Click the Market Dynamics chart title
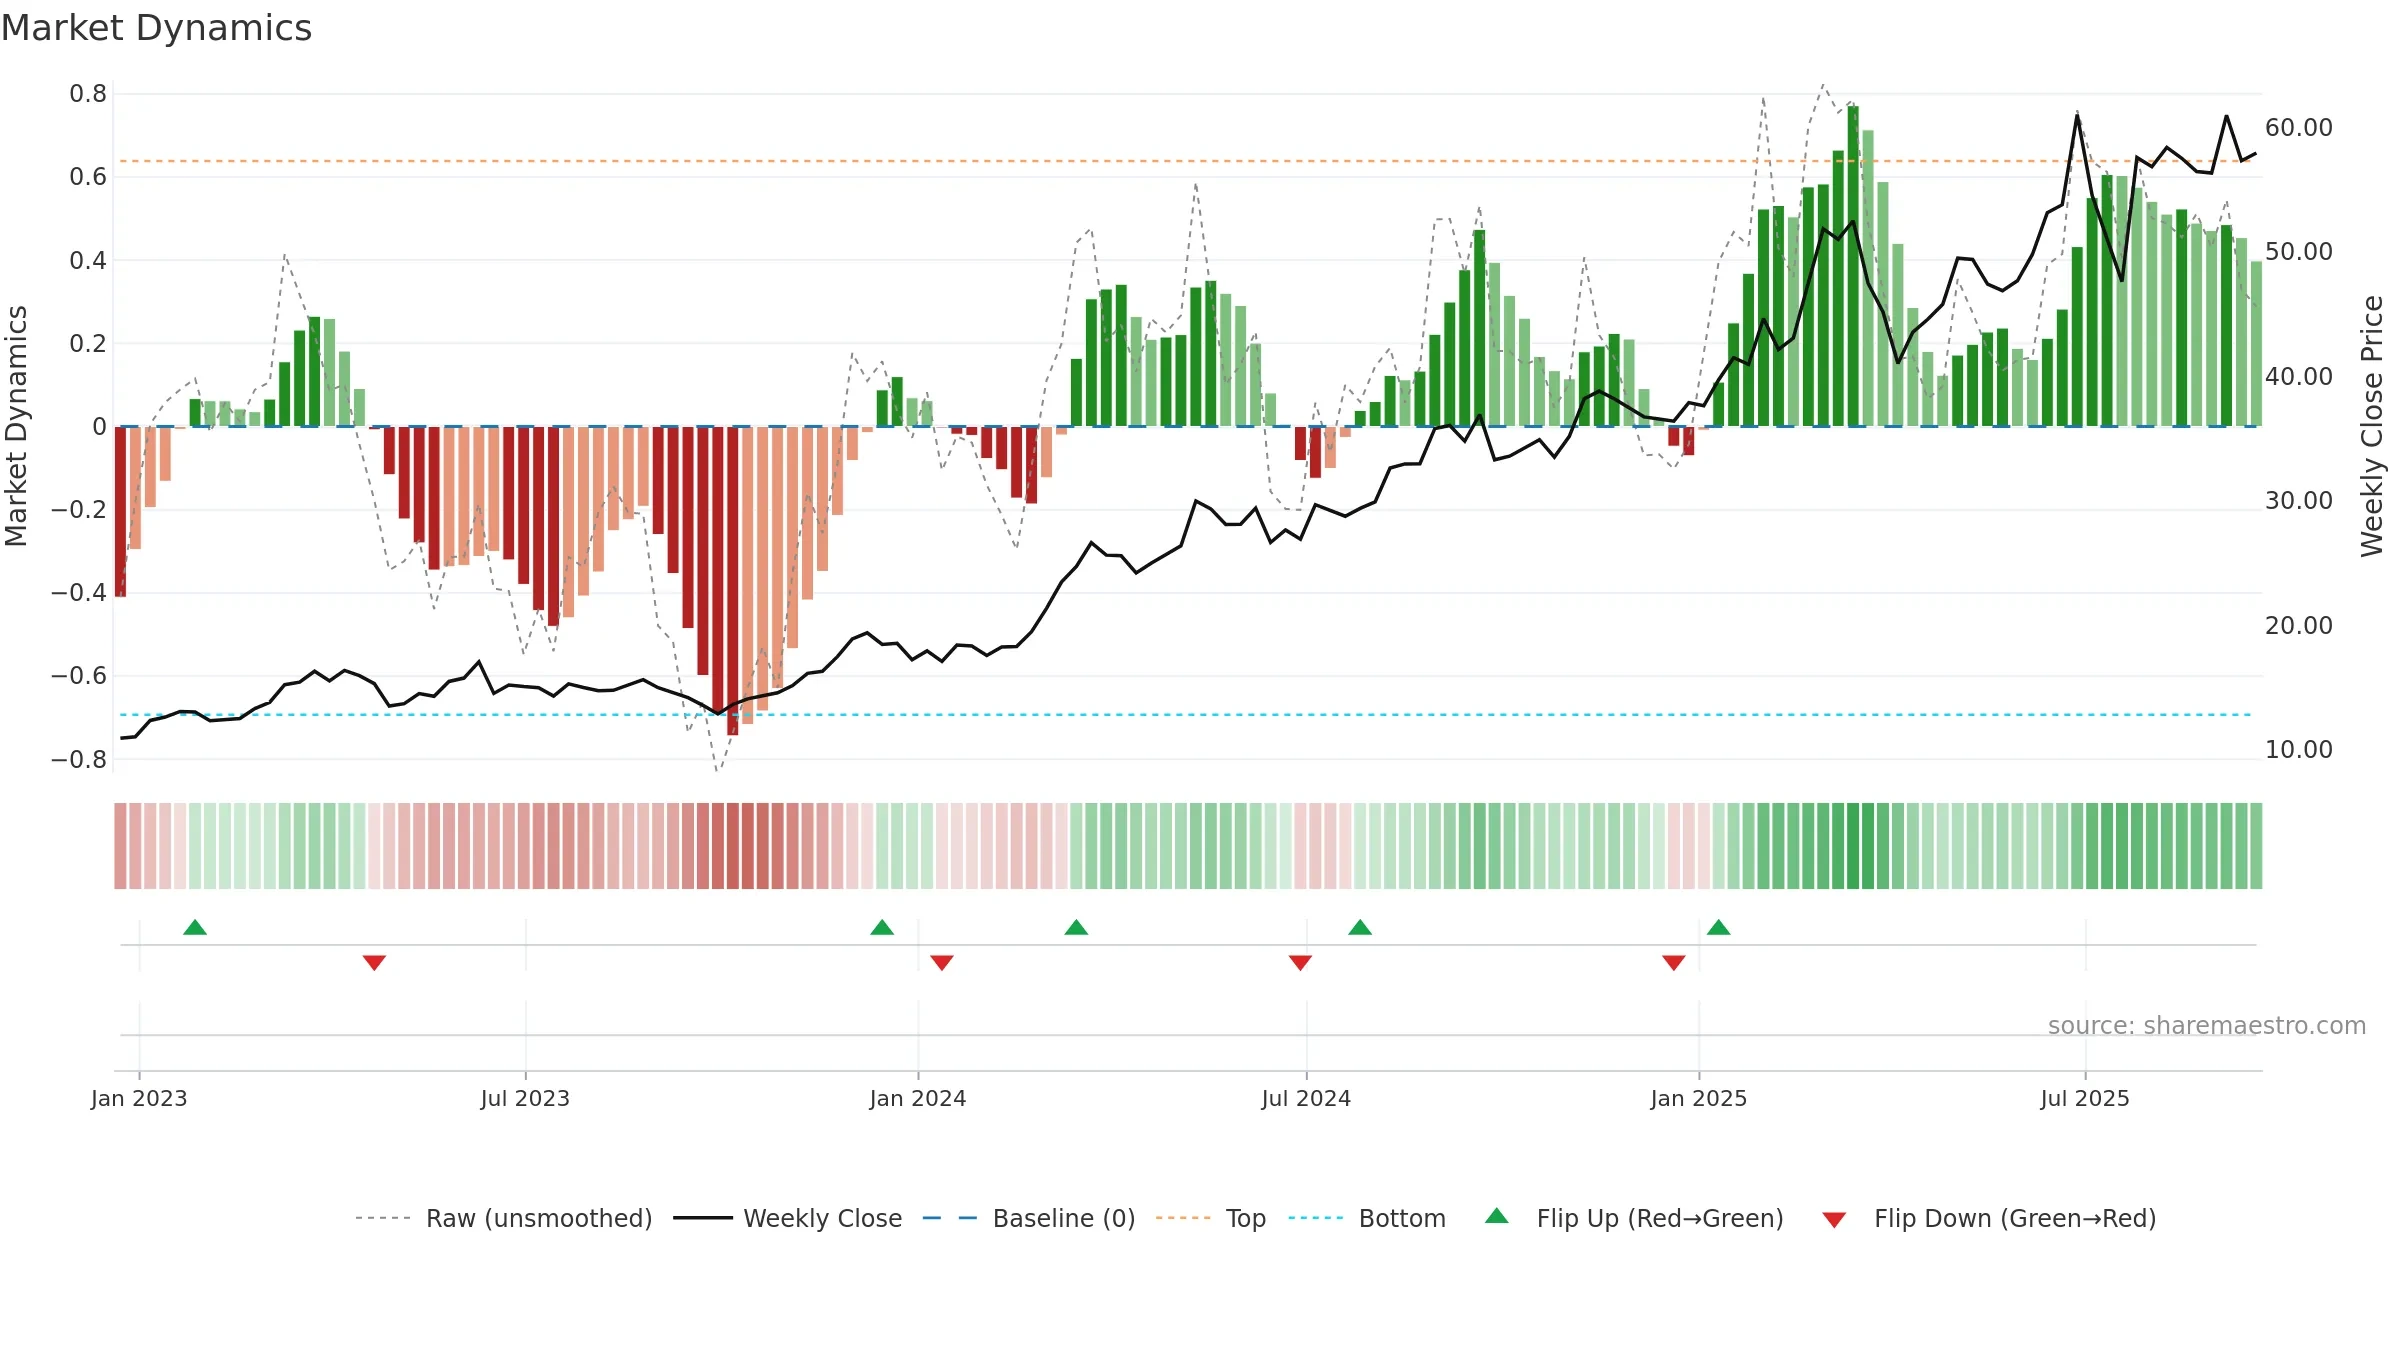Viewport: 2400px width, 1350px height. coord(157,28)
